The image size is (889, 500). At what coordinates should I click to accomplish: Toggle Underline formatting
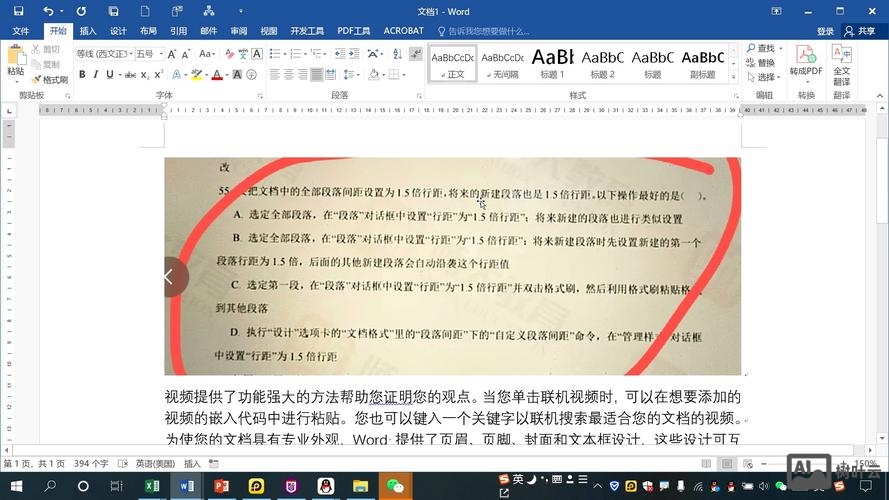click(109, 74)
